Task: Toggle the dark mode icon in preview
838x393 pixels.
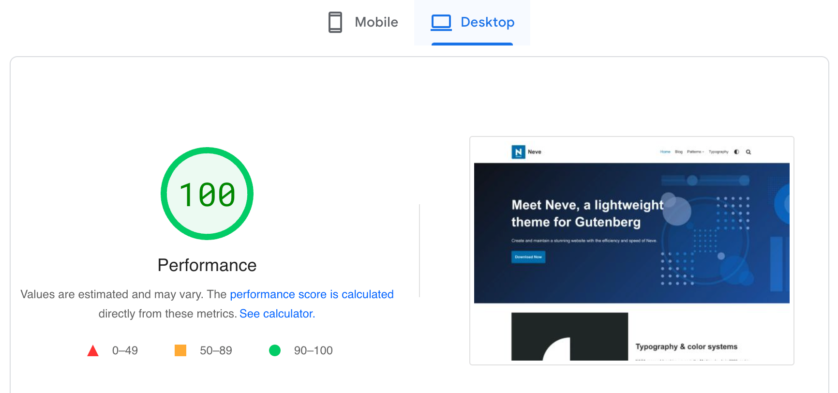Action: [736, 152]
